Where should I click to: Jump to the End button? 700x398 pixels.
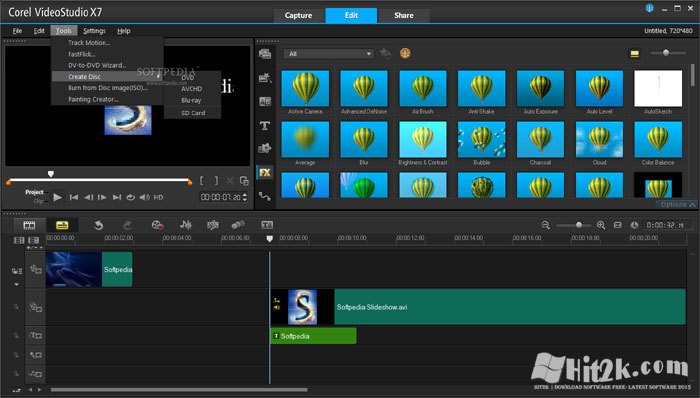point(117,197)
